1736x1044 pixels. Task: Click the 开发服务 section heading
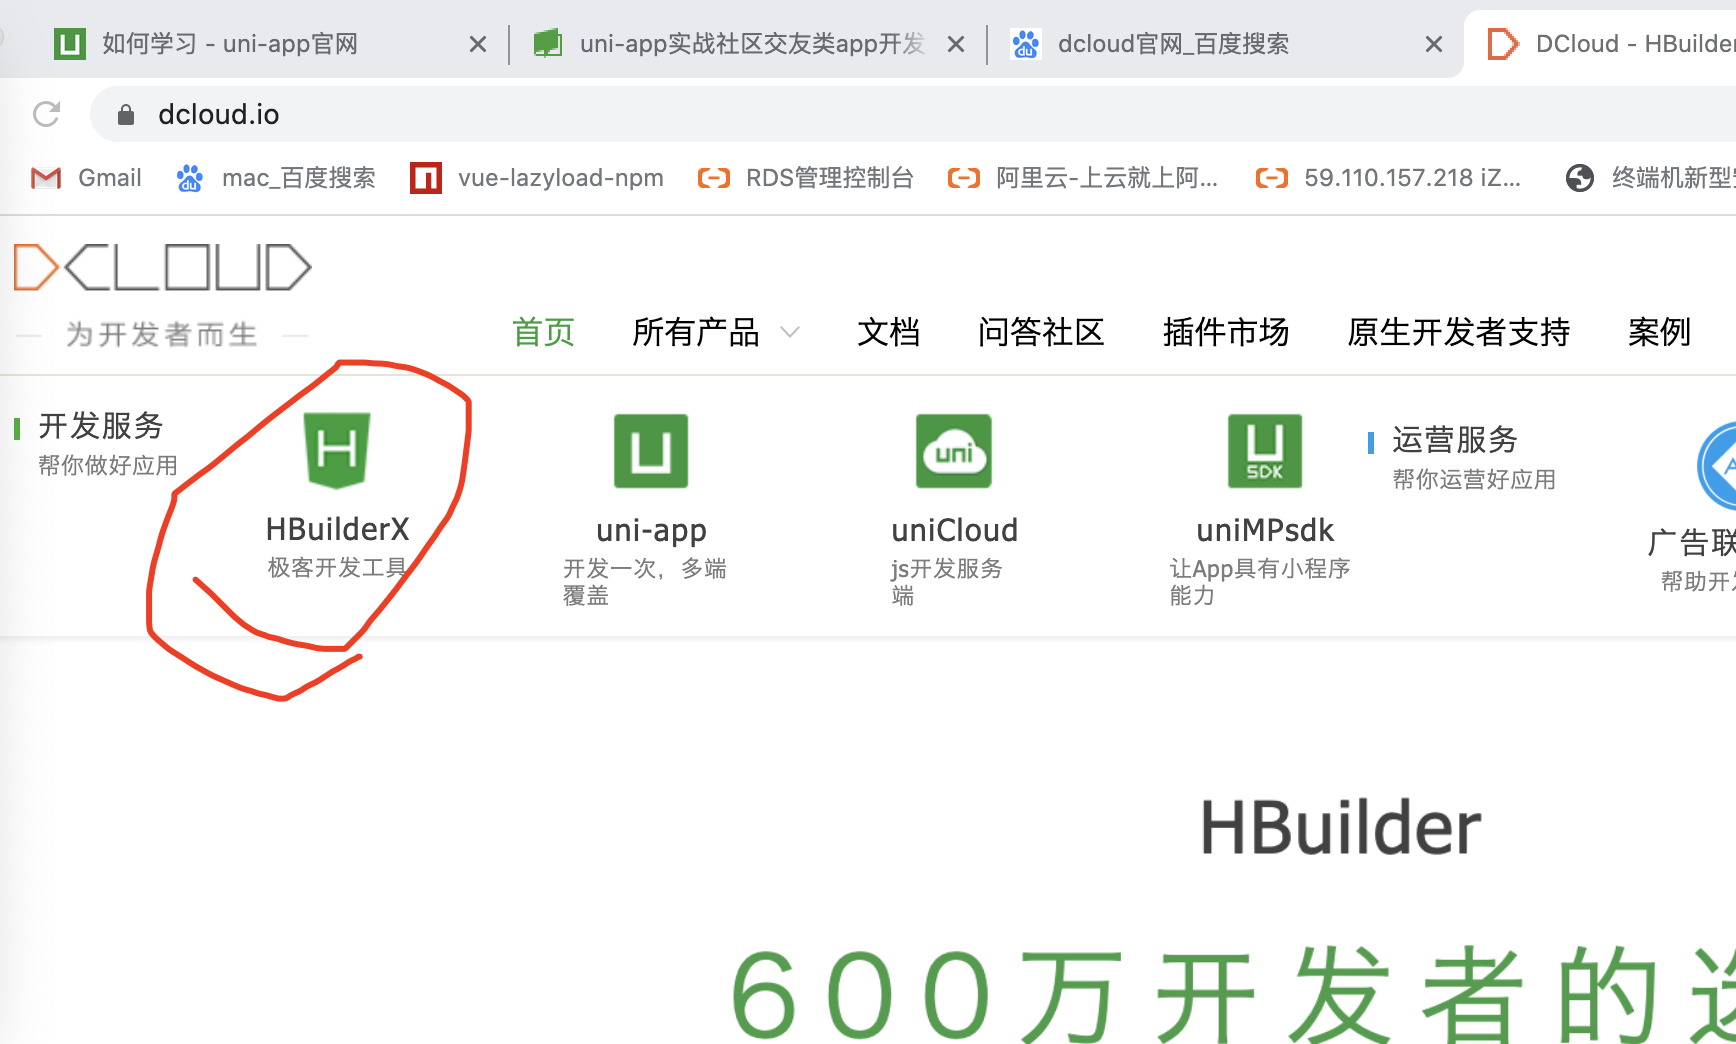(x=101, y=426)
